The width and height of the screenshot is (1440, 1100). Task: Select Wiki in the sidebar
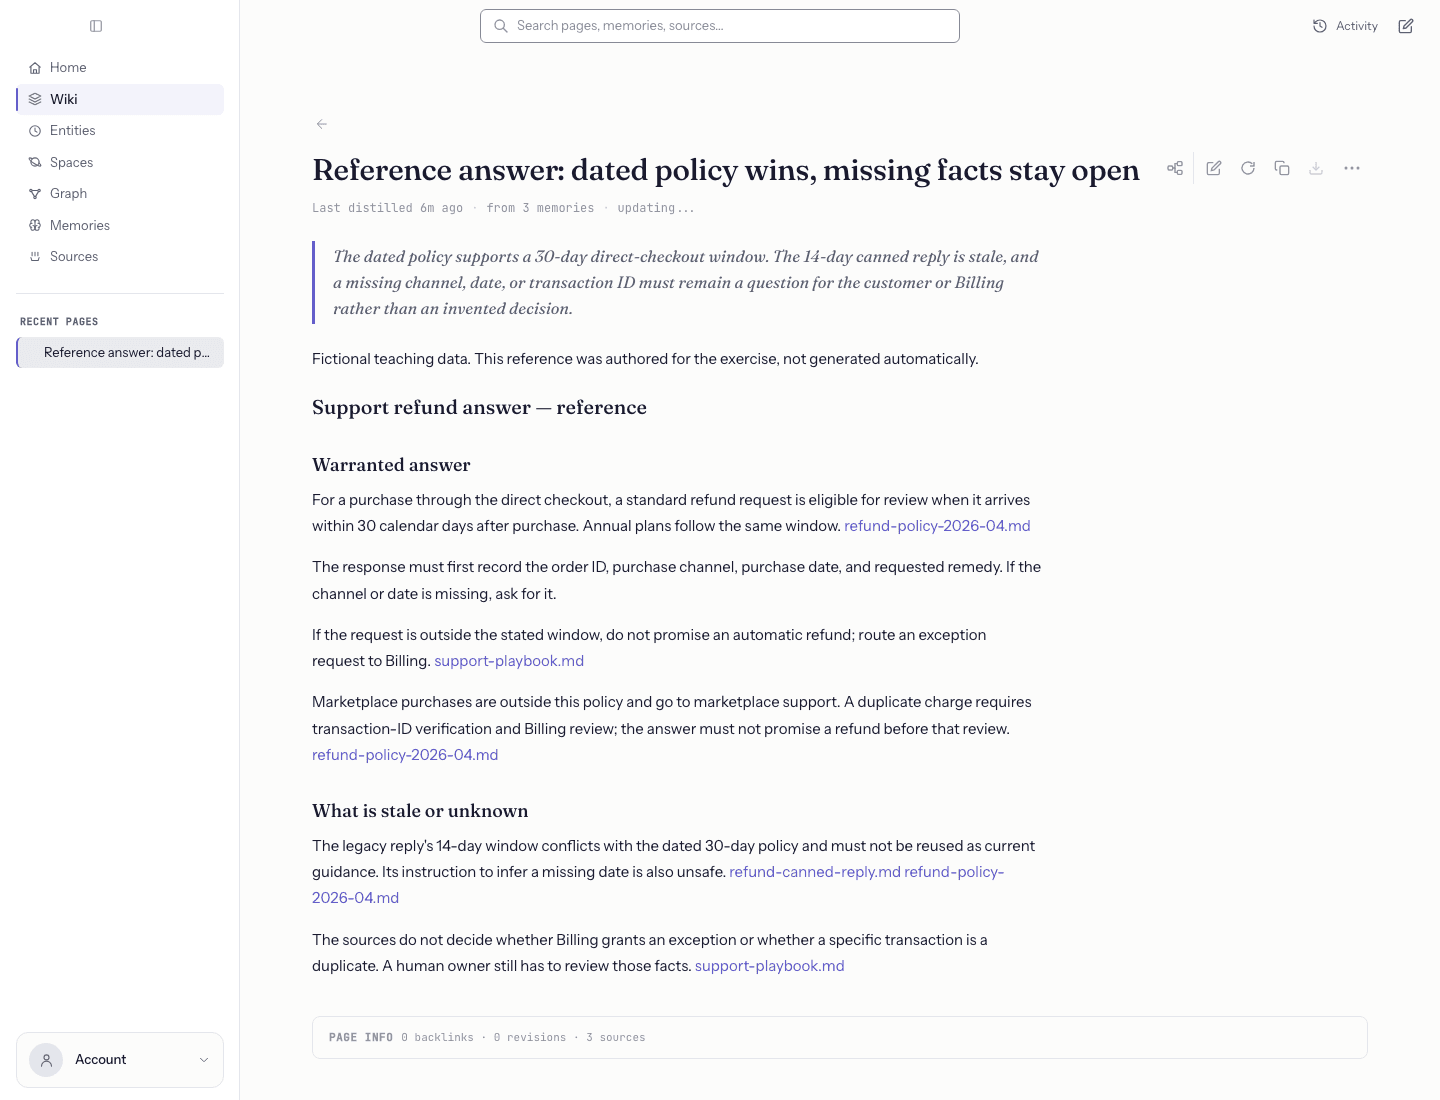(x=120, y=99)
